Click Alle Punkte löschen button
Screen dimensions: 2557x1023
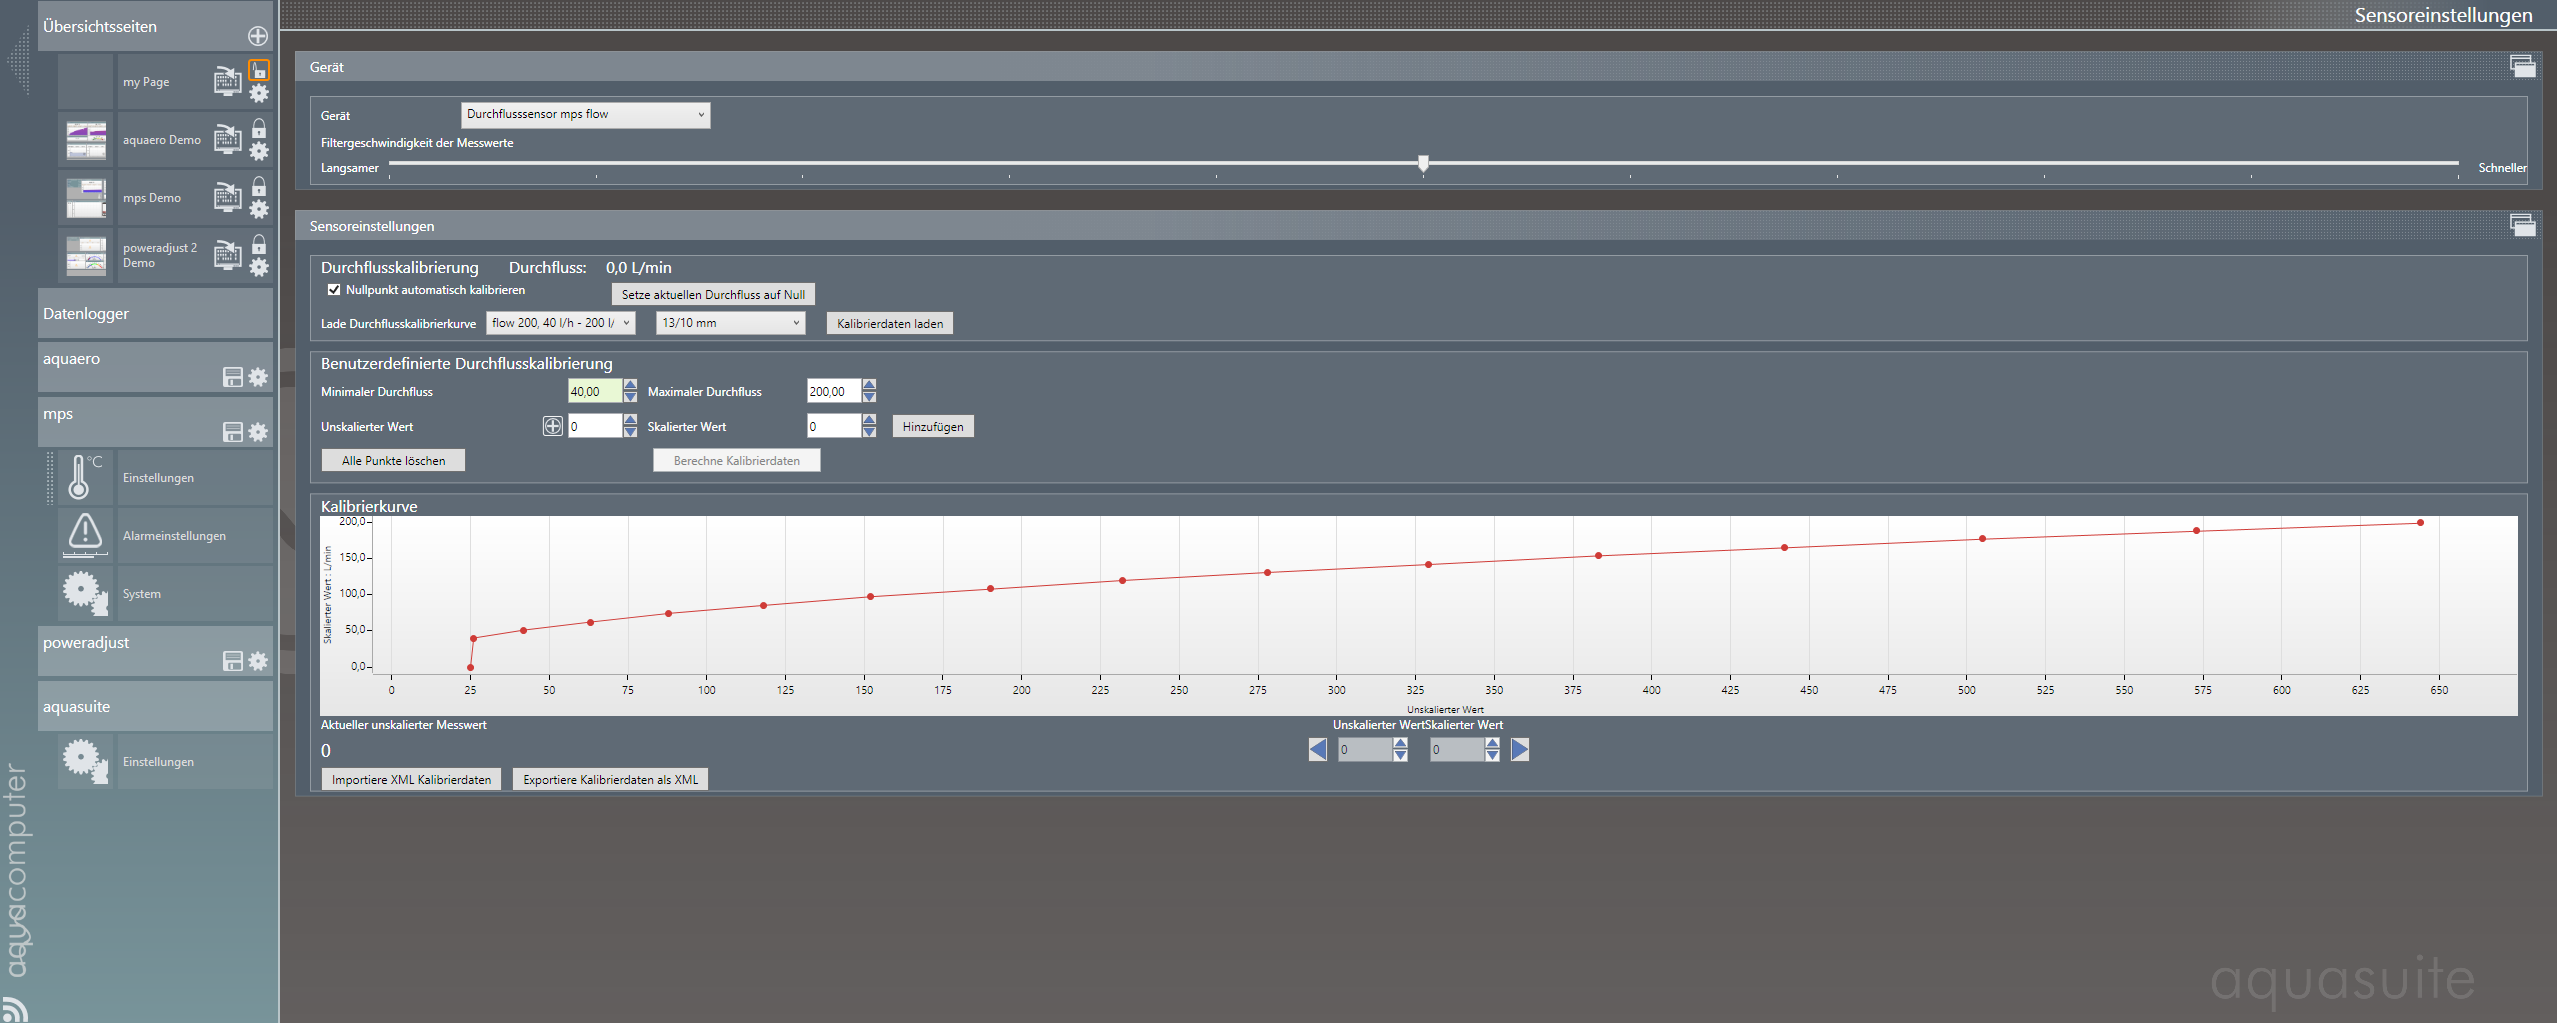pos(394,460)
